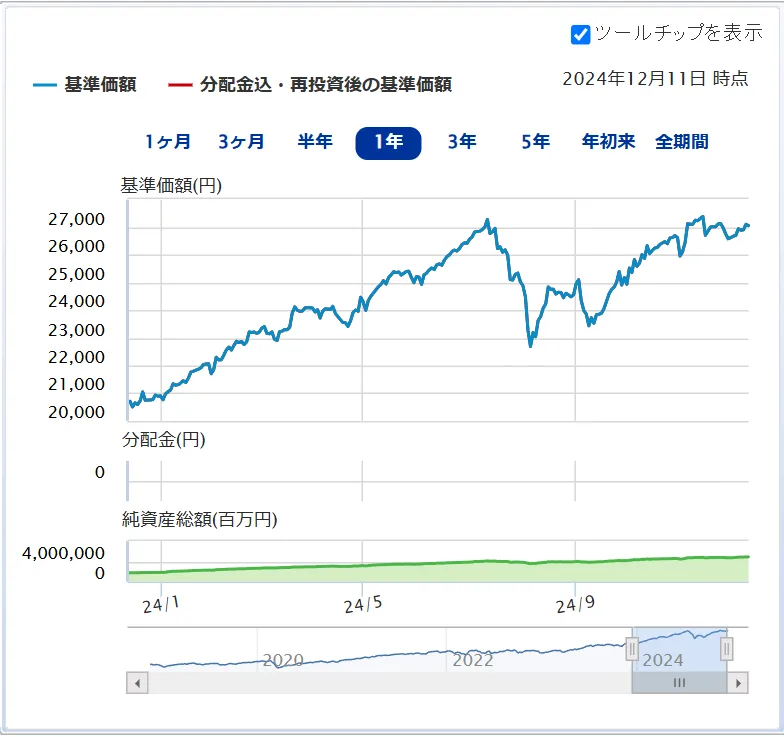The height and width of the screenshot is (737, 784).
Task: Click the scrollbar thumb with grip lines
Action: point(679,683)
